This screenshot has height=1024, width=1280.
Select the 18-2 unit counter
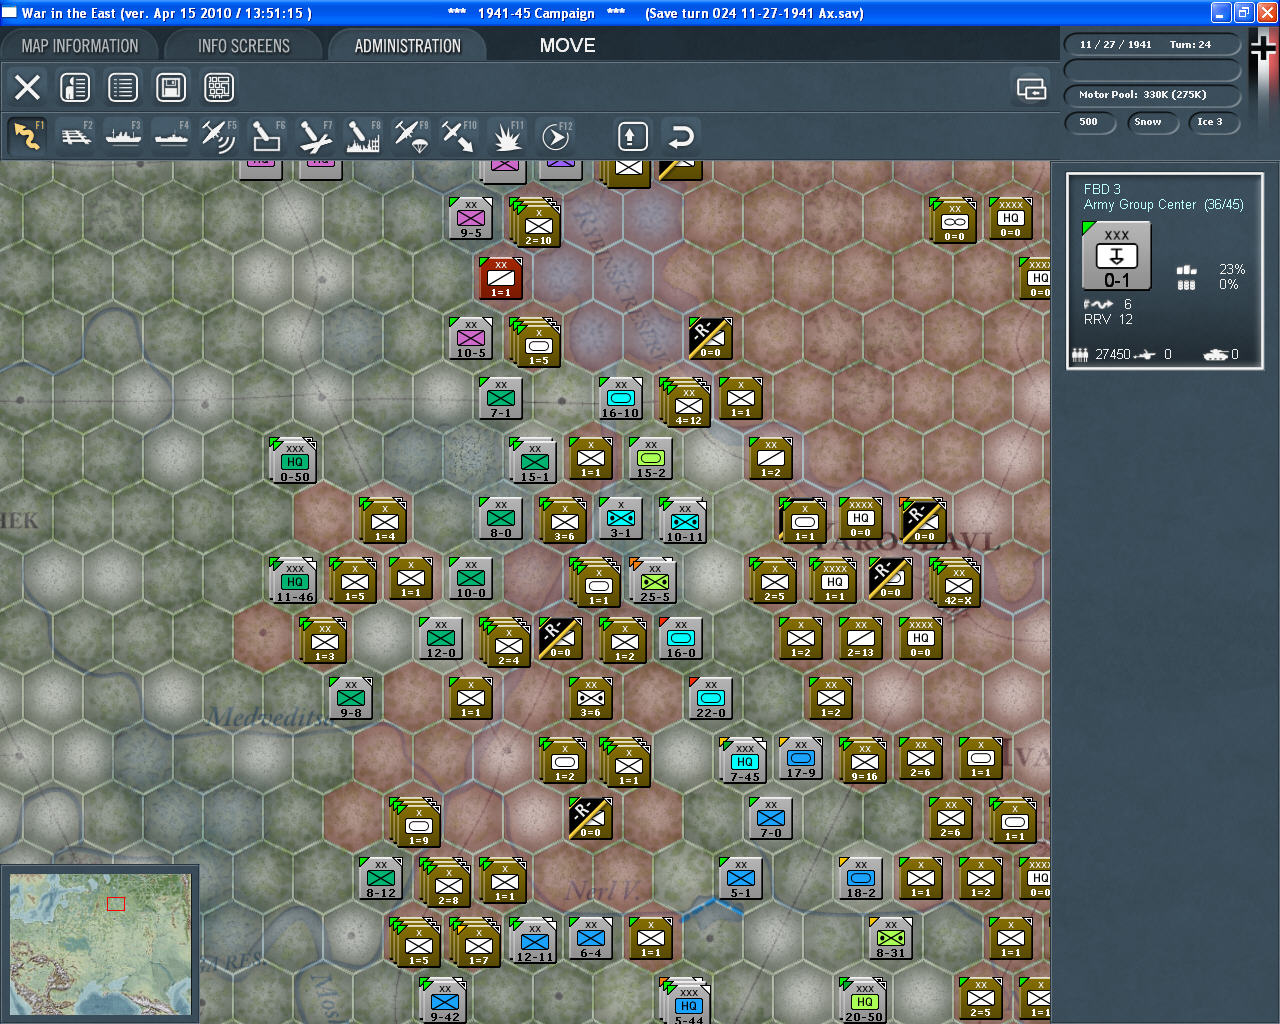pos(861,878)
